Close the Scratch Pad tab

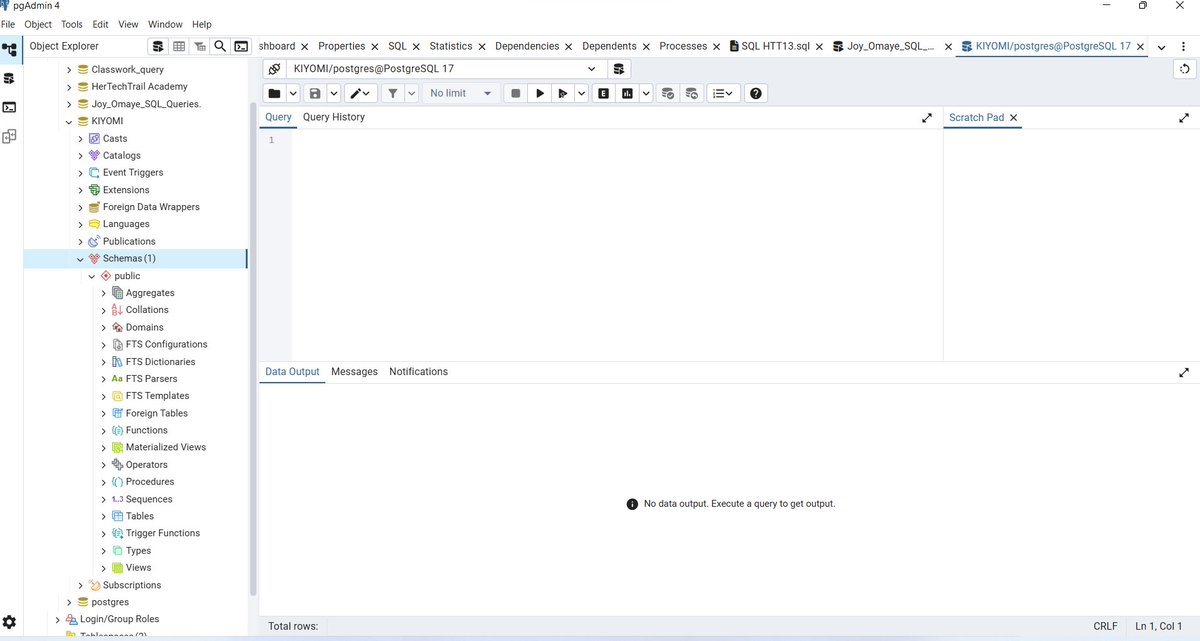(x=1013, y=117)
